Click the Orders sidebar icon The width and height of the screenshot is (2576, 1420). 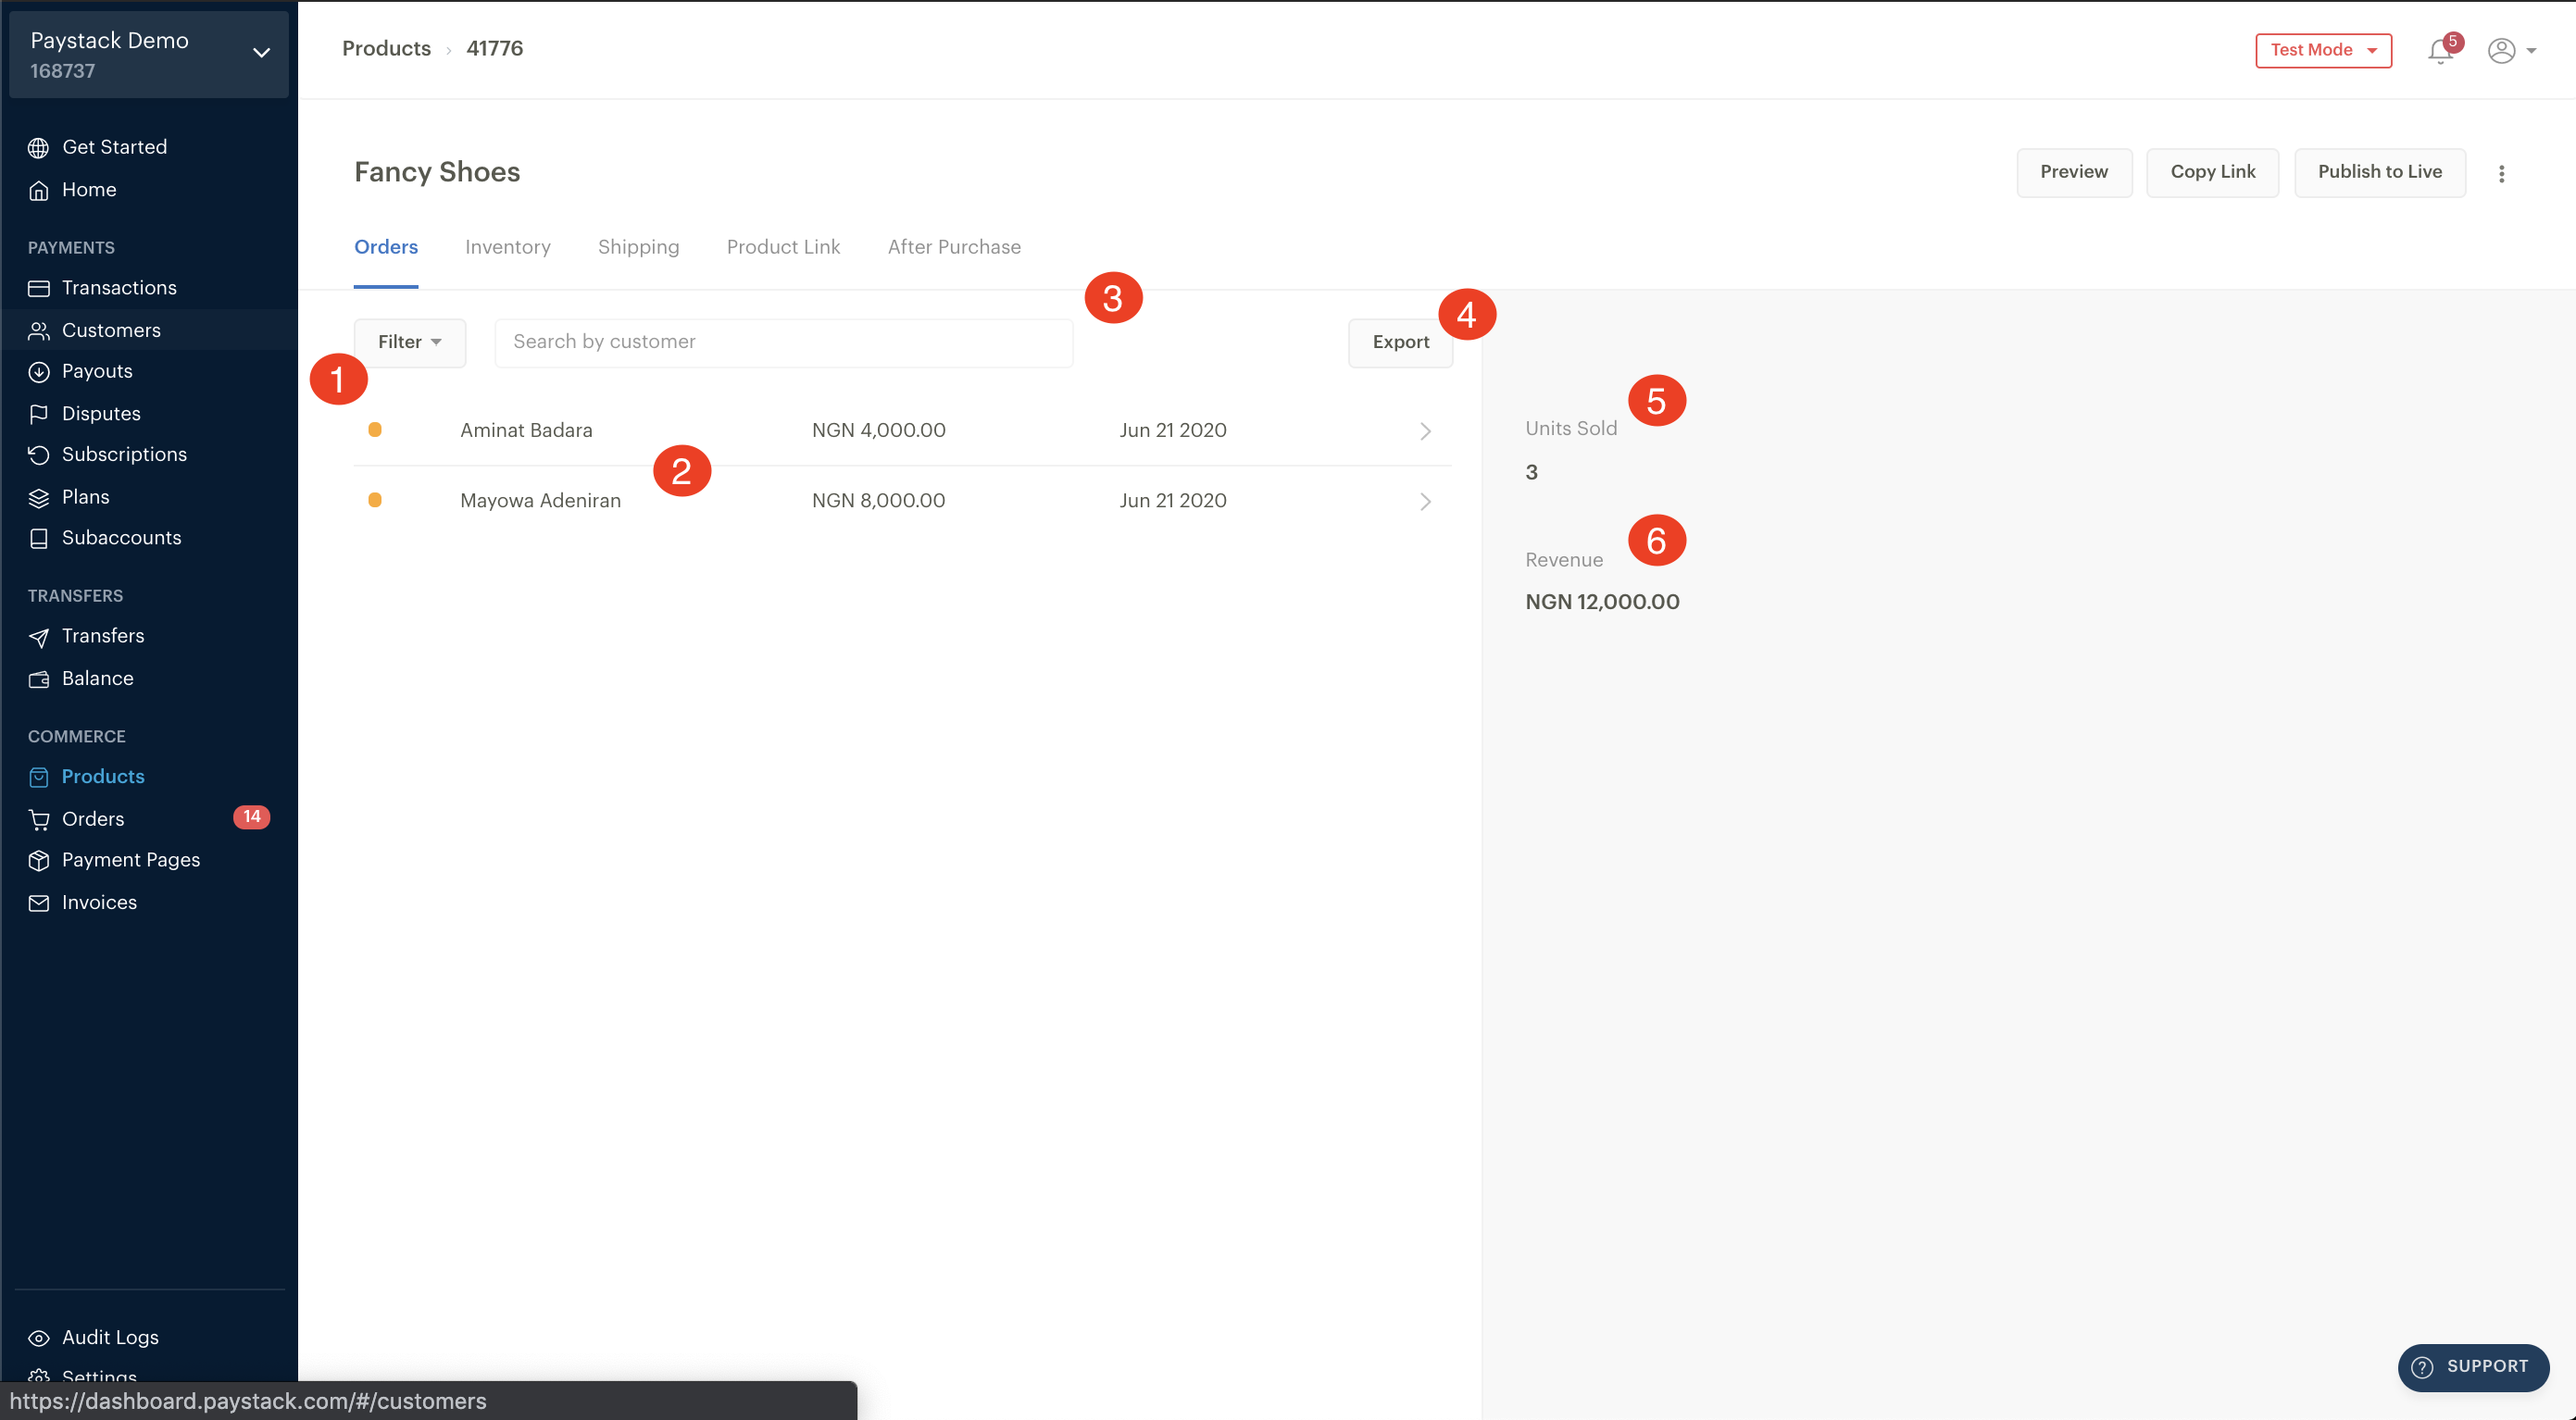pyautogui.click(x=39, y=818)
